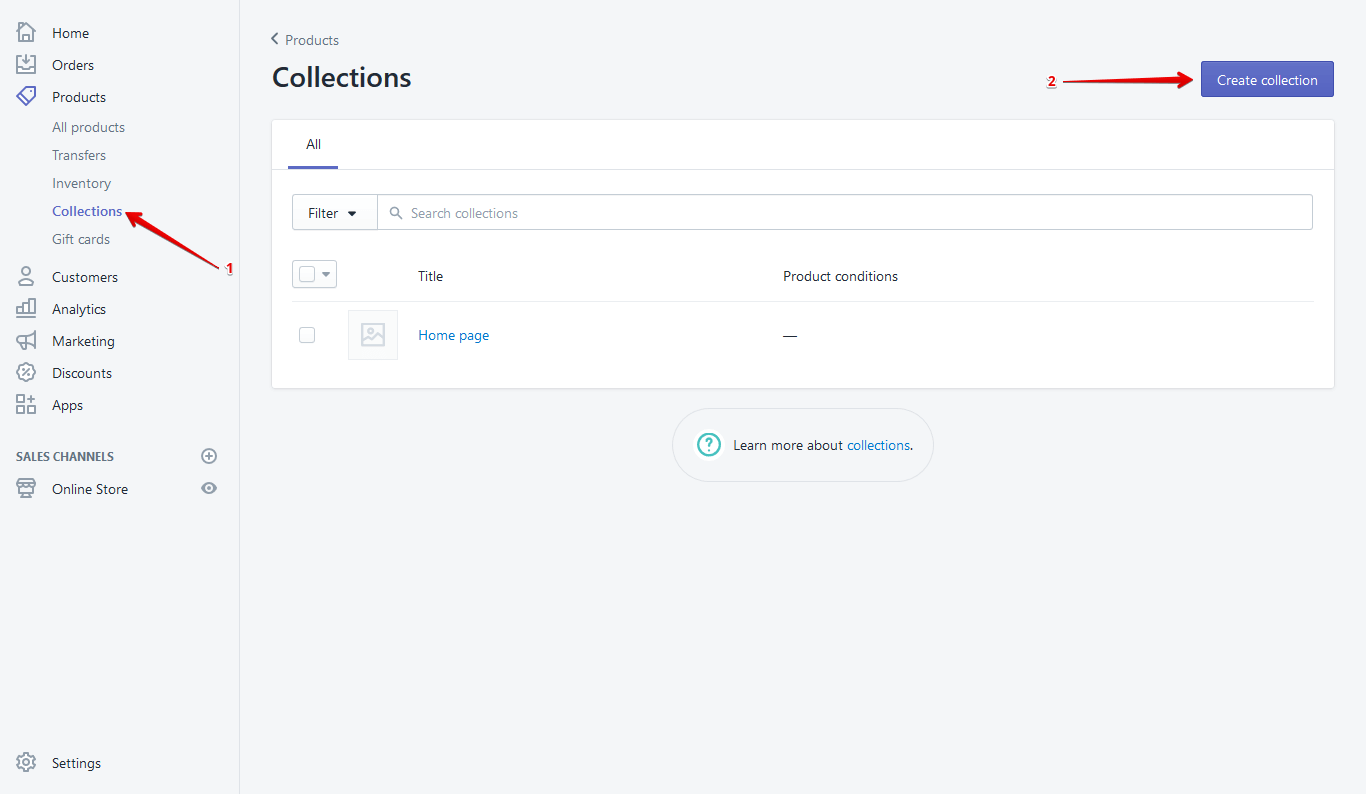The height and width of the screenshot is (794, 1366).
Task: Add a sales channel with plus icon
Action: [209, 456]
